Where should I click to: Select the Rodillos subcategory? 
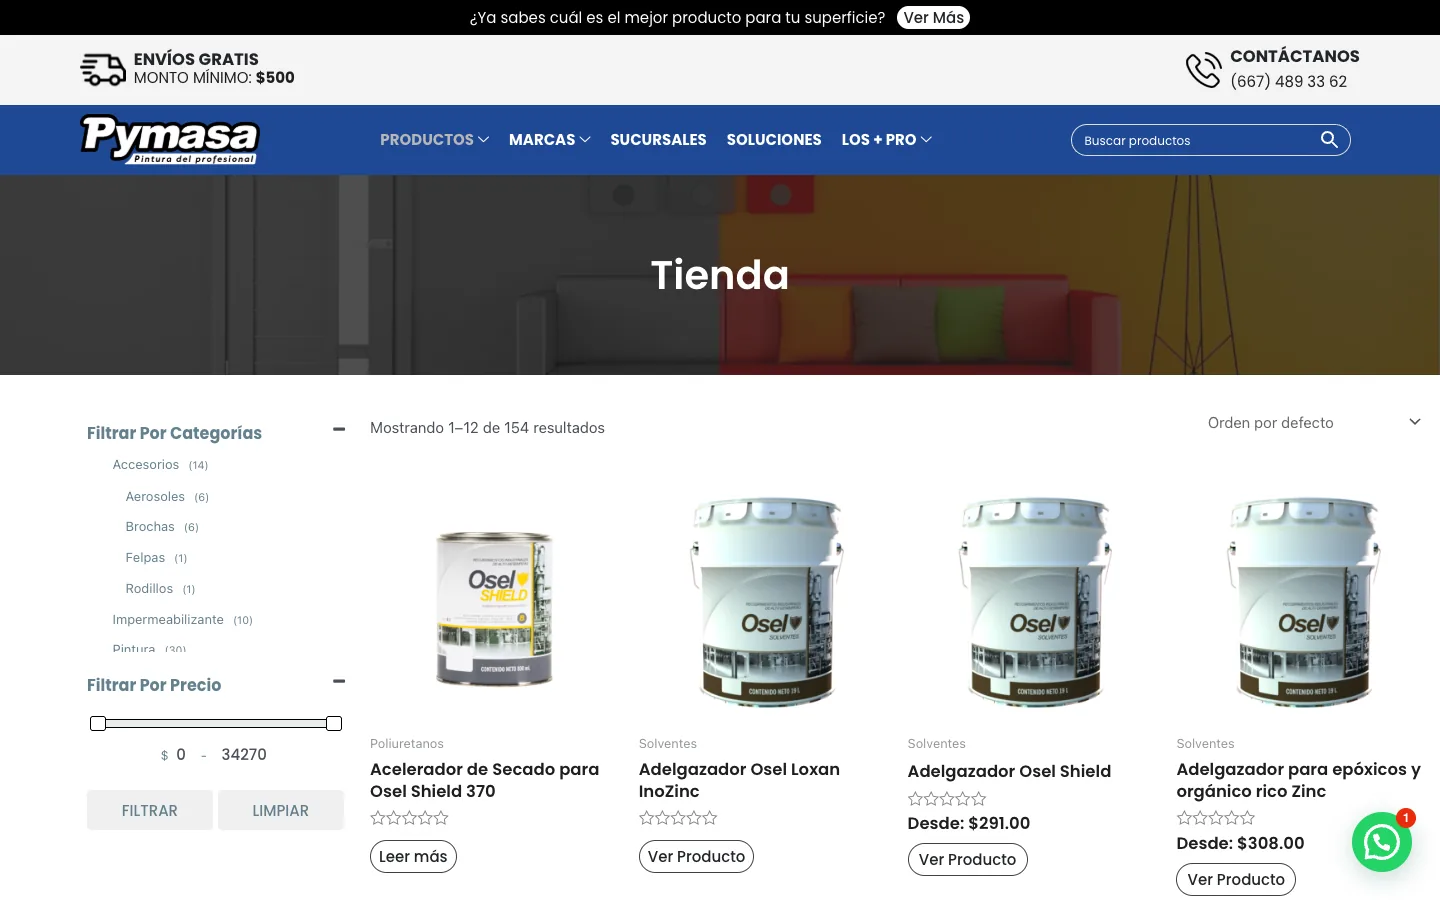[x=149, y=589]
